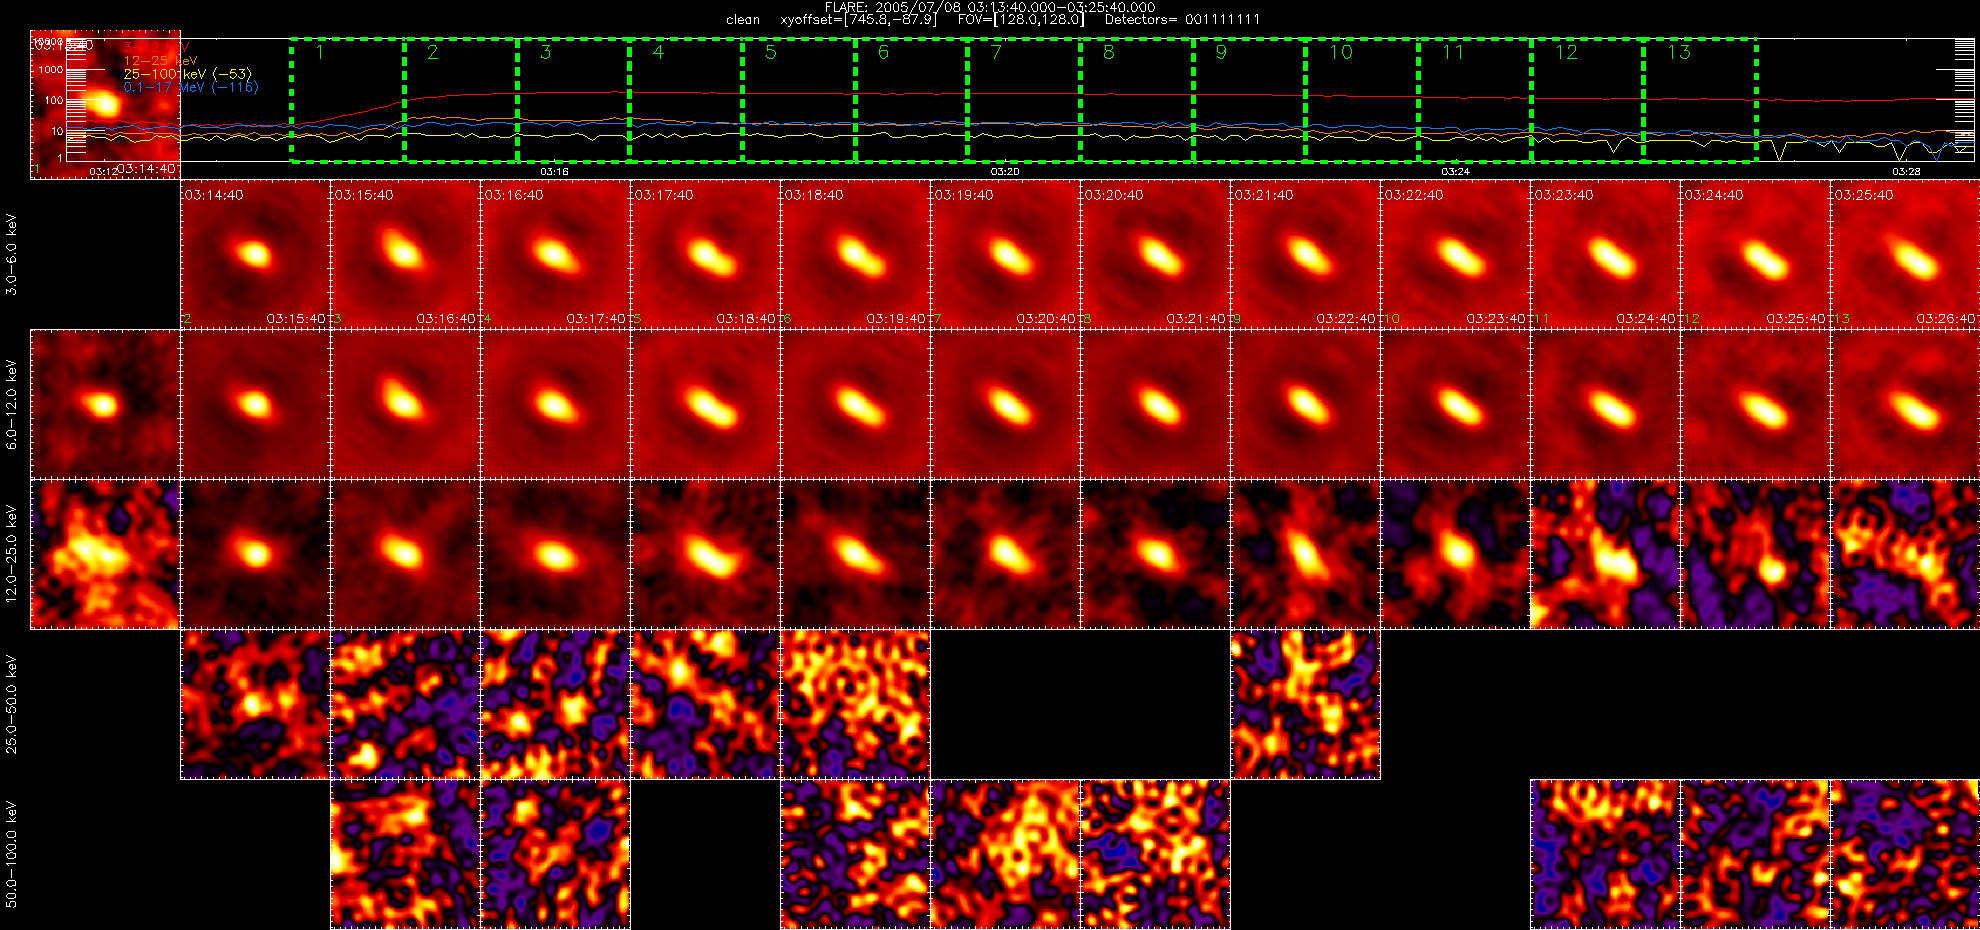Click the '6.0-12.0 keV' row label
Screen dimensions: 1980x930
point(12,404)
